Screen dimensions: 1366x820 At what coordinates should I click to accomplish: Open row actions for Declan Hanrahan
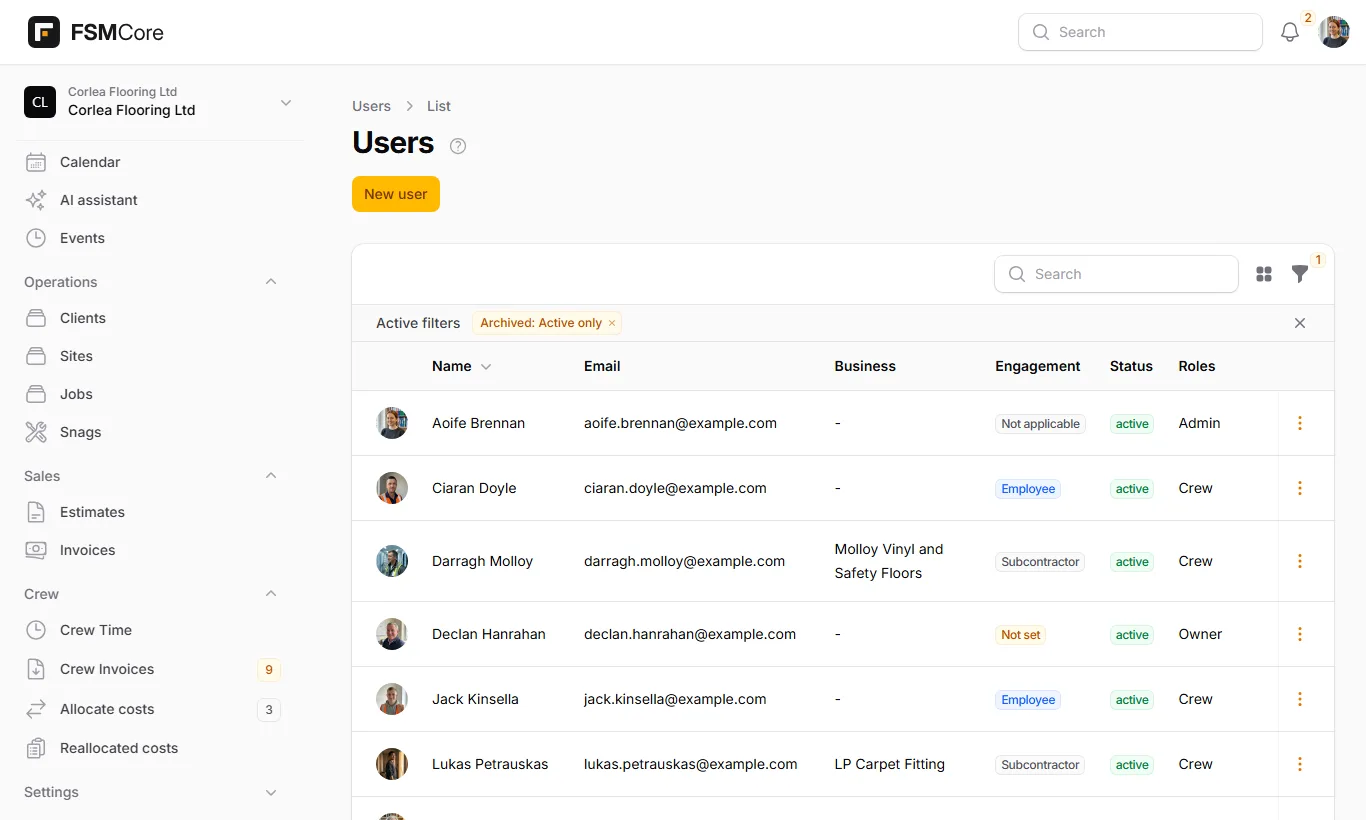click(1300, 634)
